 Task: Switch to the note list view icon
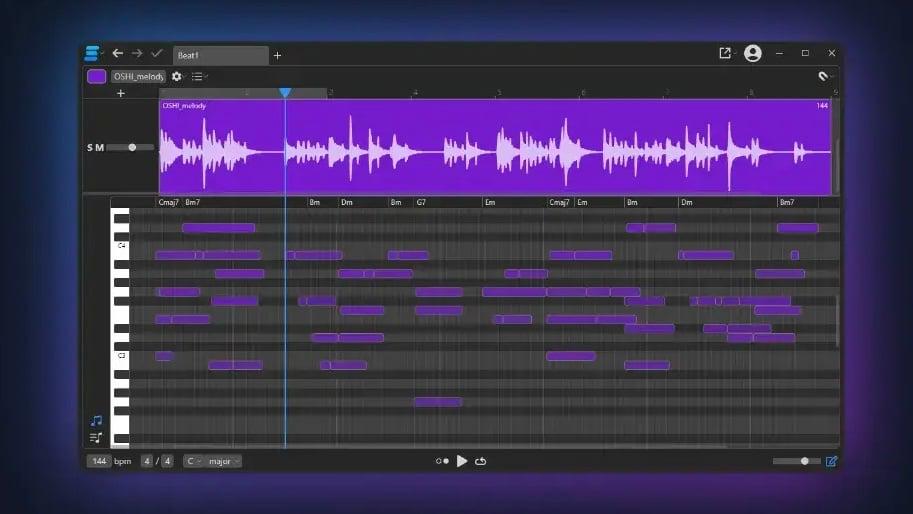96,438
